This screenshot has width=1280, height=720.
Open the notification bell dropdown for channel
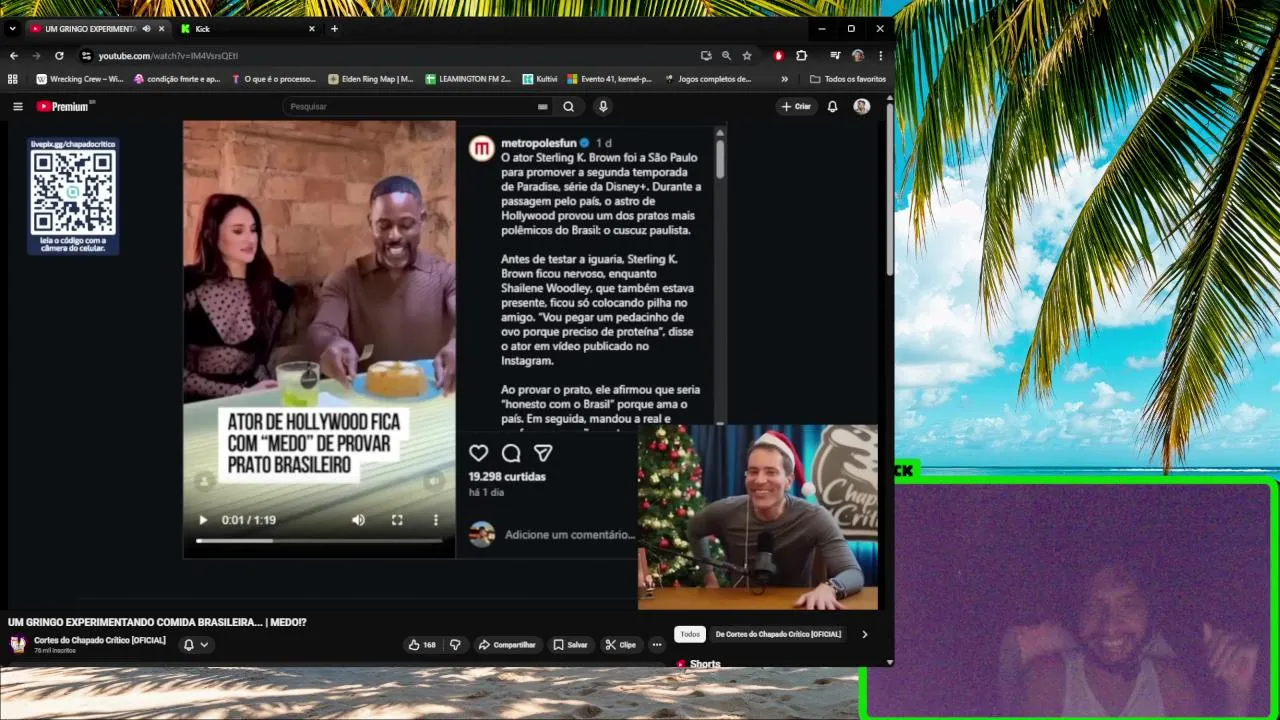196,645
